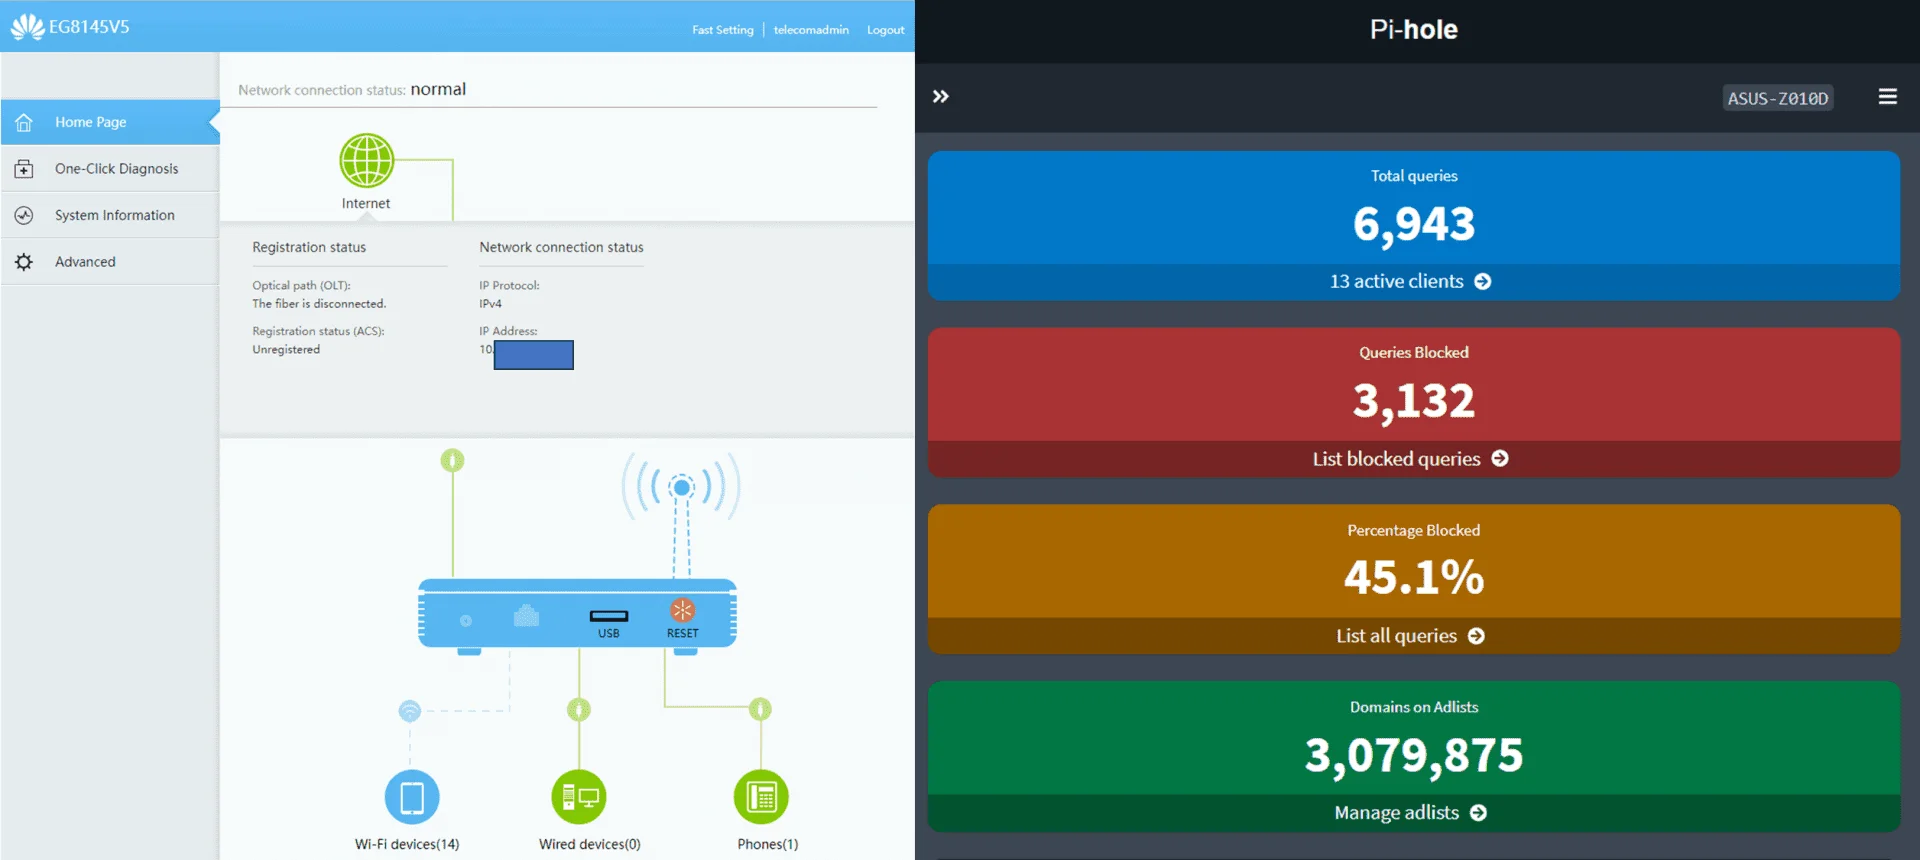Select the Domains on Adlists value 3,079,875

(x=1414, y=755)
